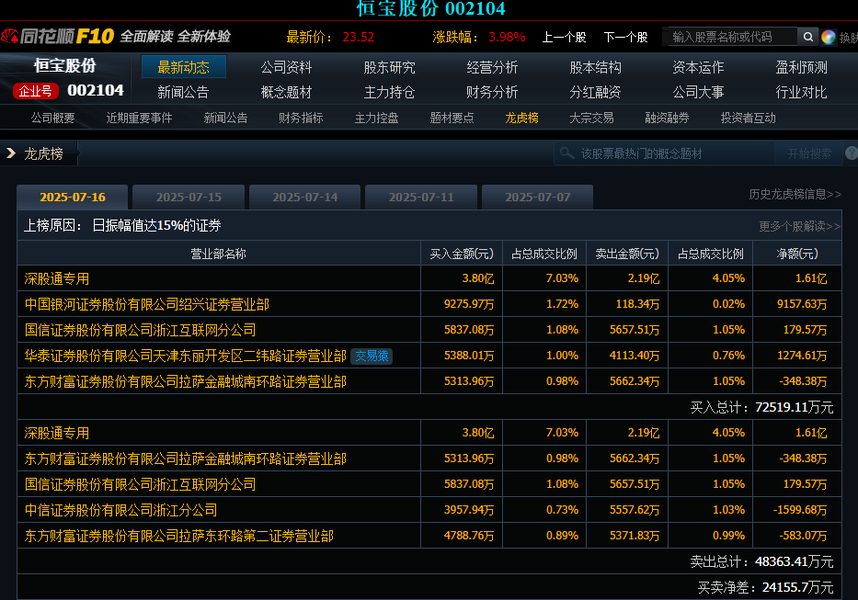This screenshot has width=858, height=600.
Task: Click the buy amount 9275.97万
Action: point(469,304)
